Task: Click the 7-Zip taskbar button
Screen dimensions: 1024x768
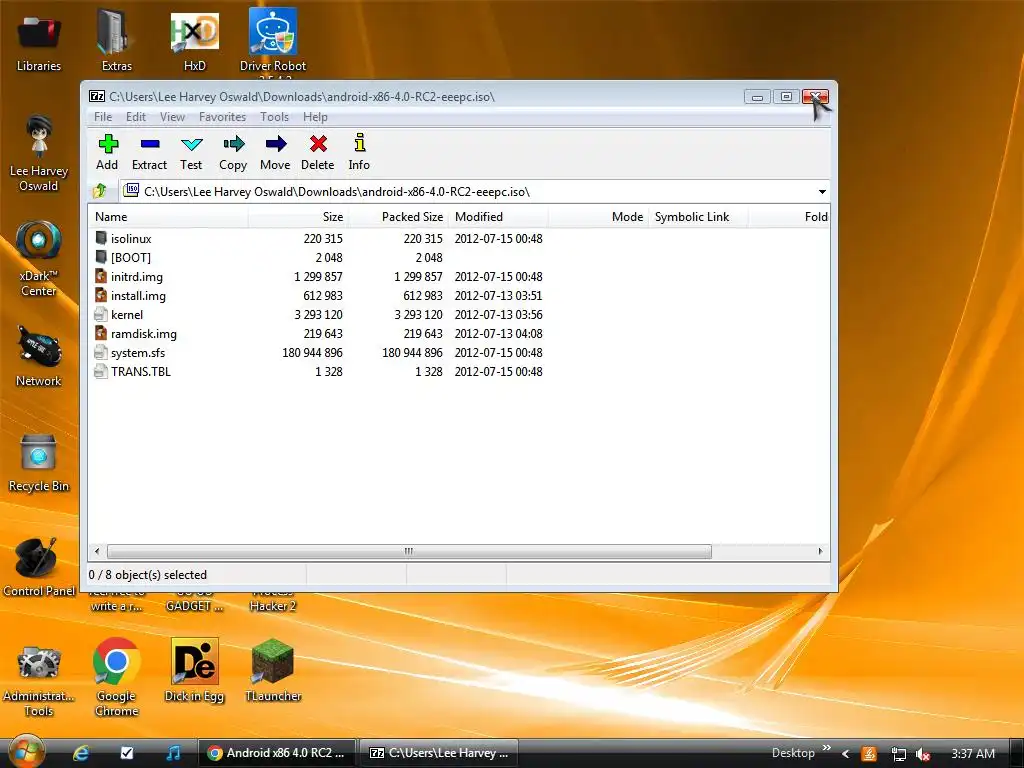Action: click(440, 753)
